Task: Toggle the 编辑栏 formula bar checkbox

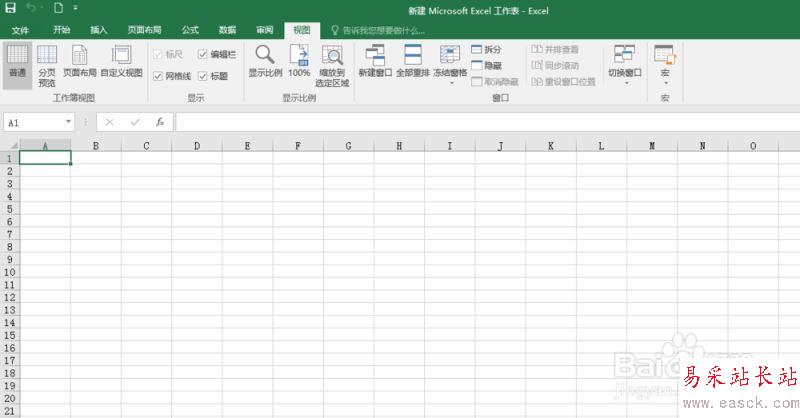Action: coord(203,54)
